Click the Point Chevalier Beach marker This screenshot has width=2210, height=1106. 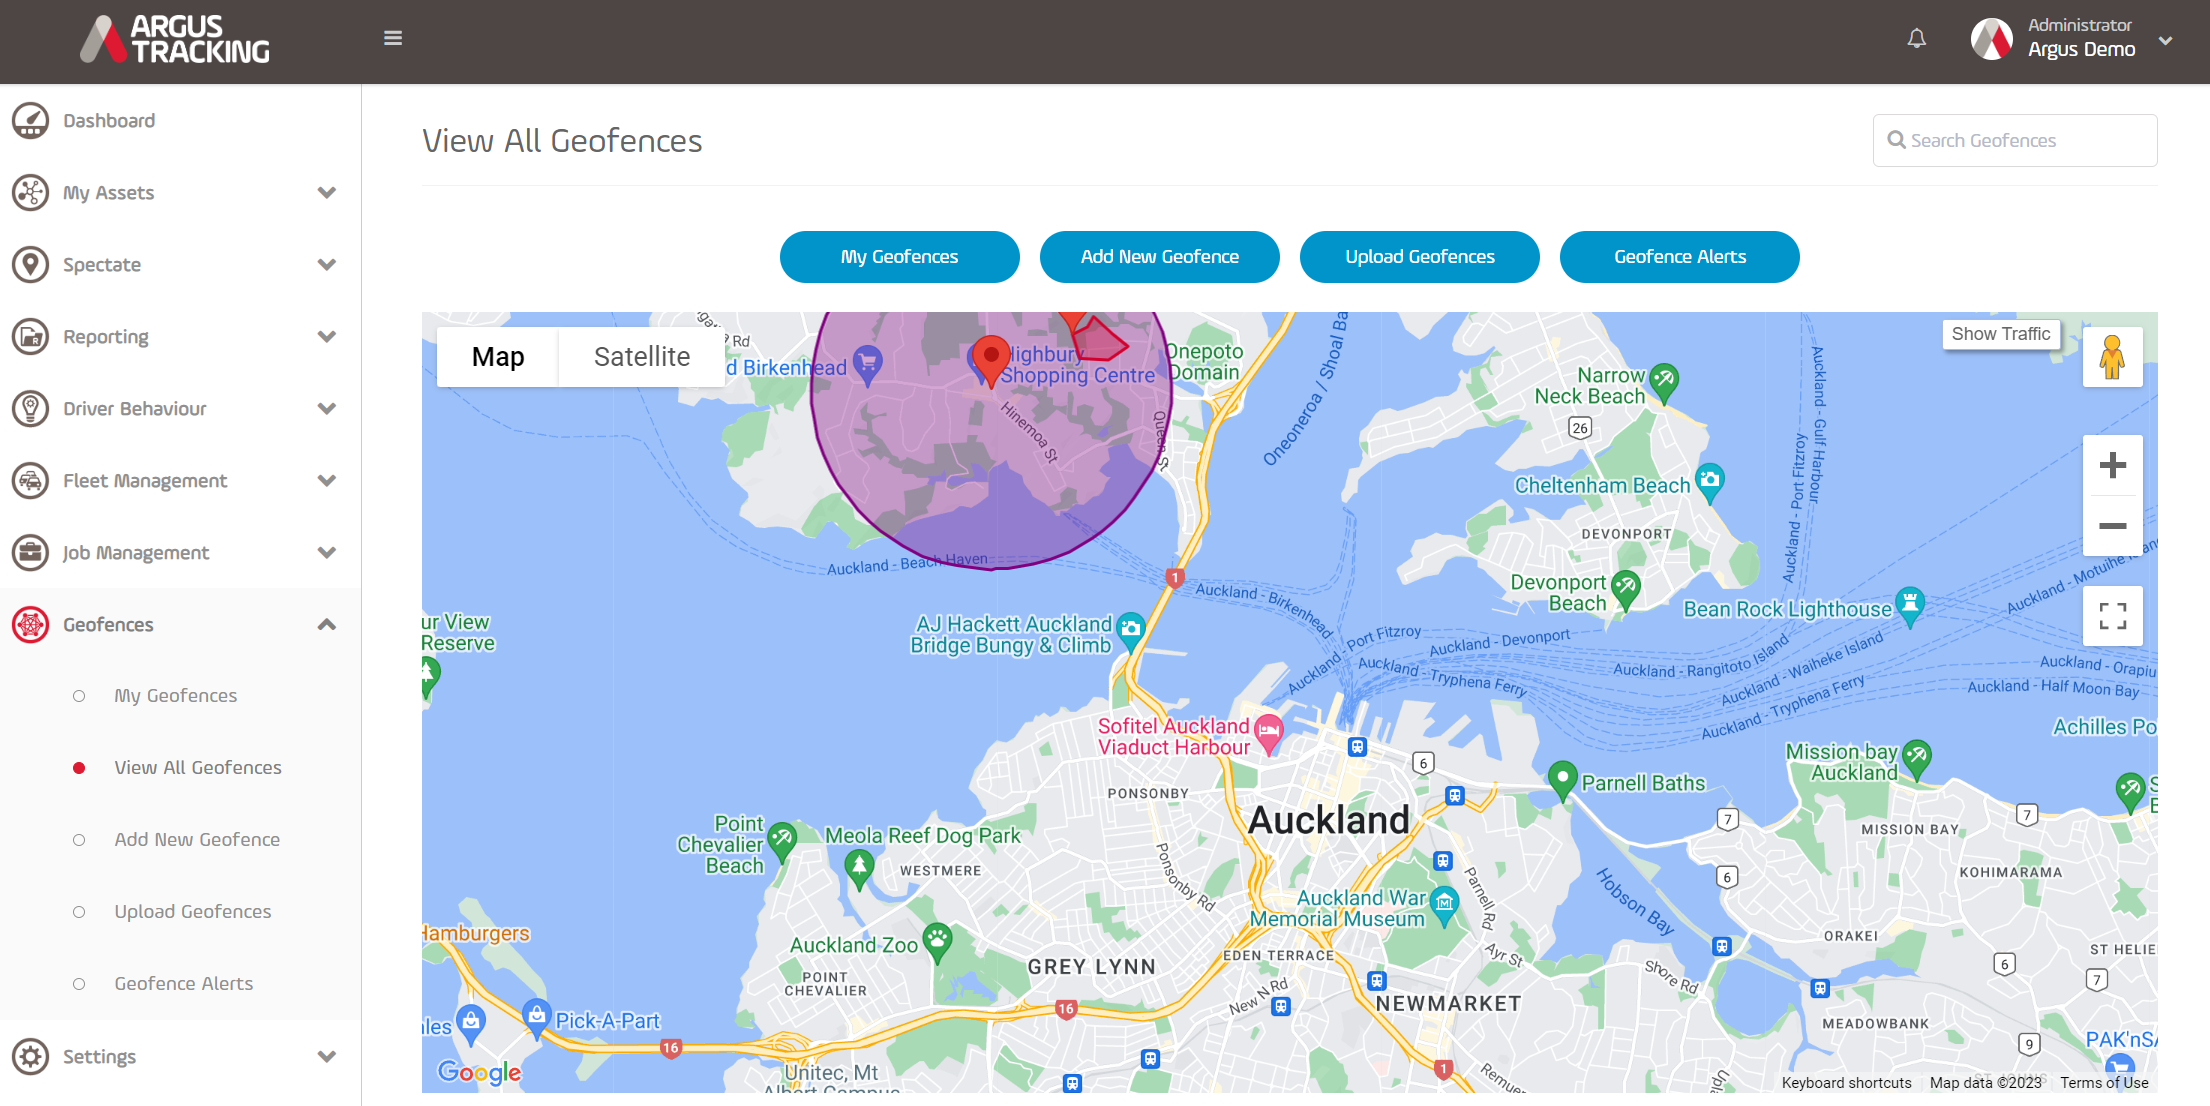(x=782, y=840)
